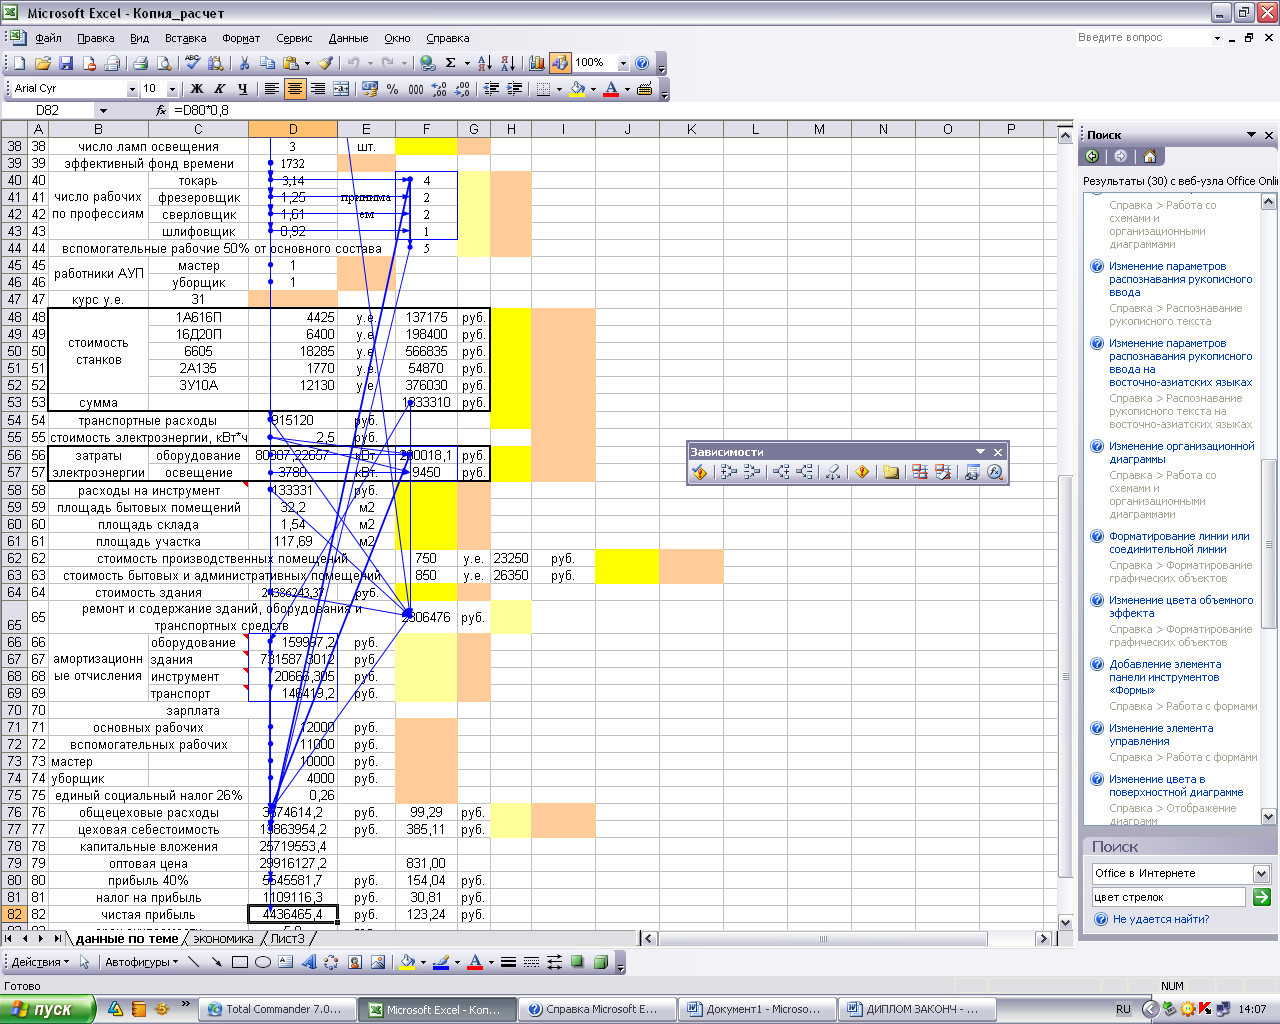Open the zoom 100% dropdown
This screenshot has width=1280, height=1024.
click(x=623, y=63)
